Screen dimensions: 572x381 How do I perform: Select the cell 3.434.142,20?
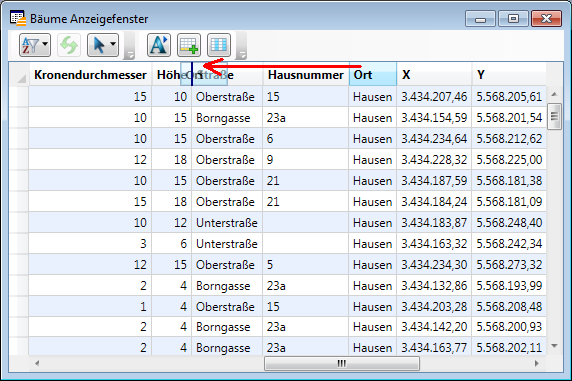pos(434,327)
